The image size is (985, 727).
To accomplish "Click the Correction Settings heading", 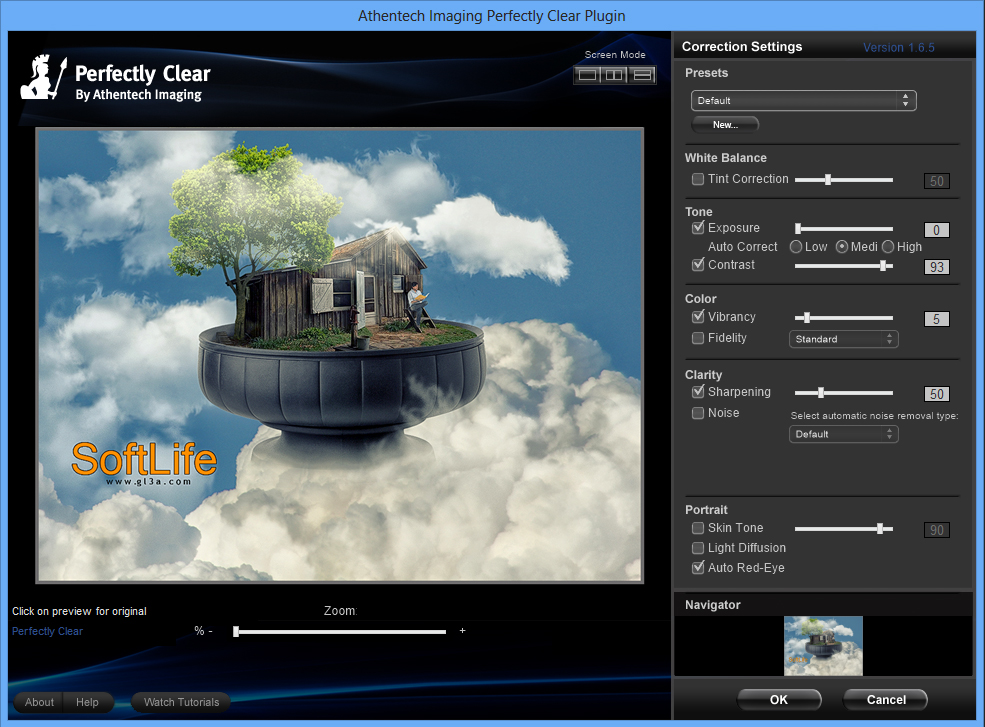I will 742,46.
